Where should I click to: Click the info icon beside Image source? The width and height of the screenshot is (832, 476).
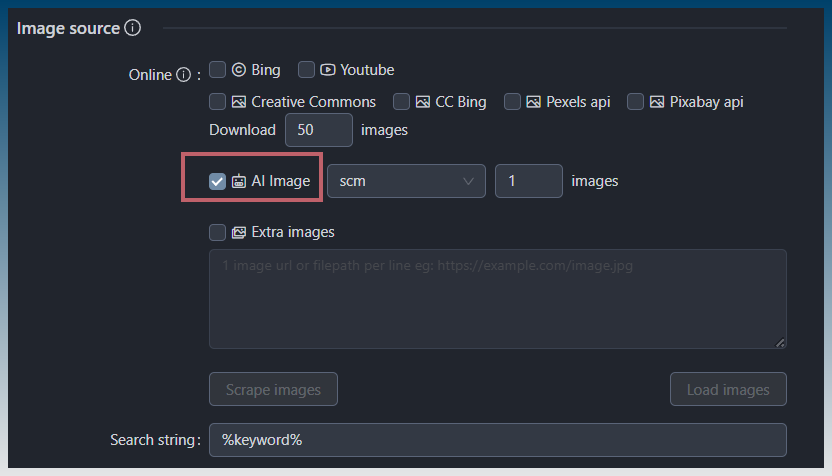click(x=133, y=28)
